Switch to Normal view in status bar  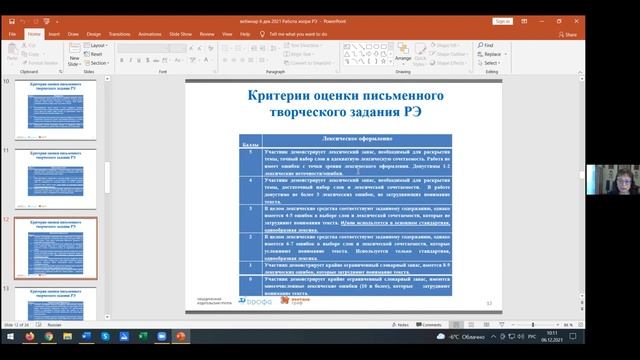pyautogui.click(x=456, y=325)
